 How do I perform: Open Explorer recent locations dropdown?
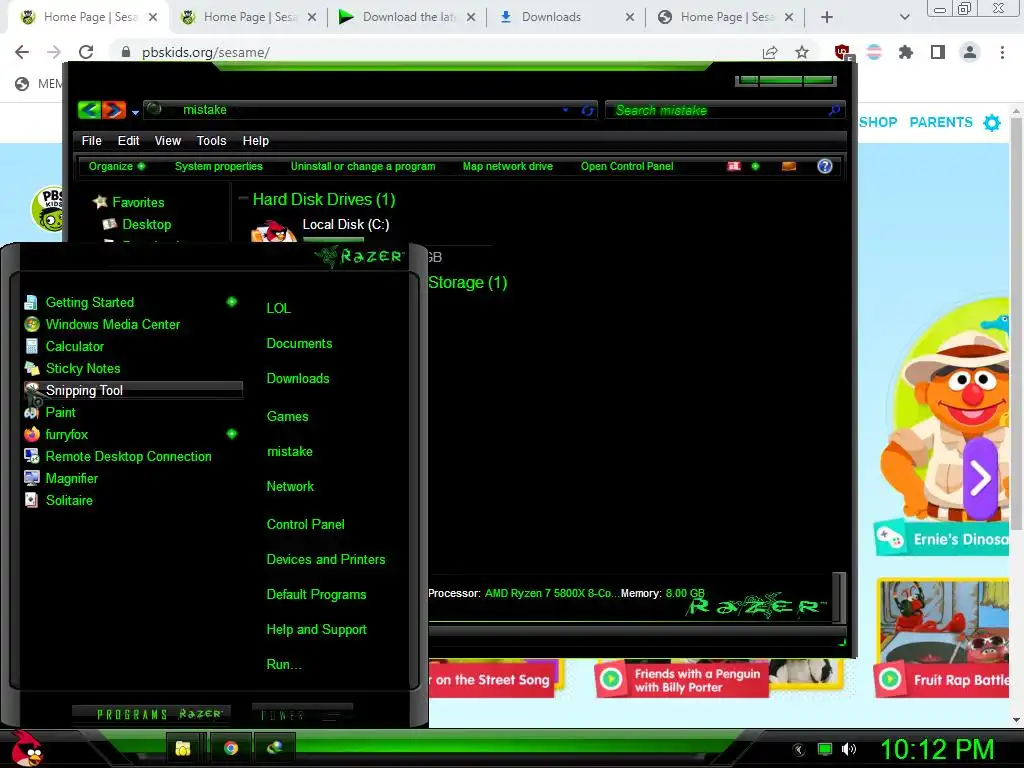[135, 112]
